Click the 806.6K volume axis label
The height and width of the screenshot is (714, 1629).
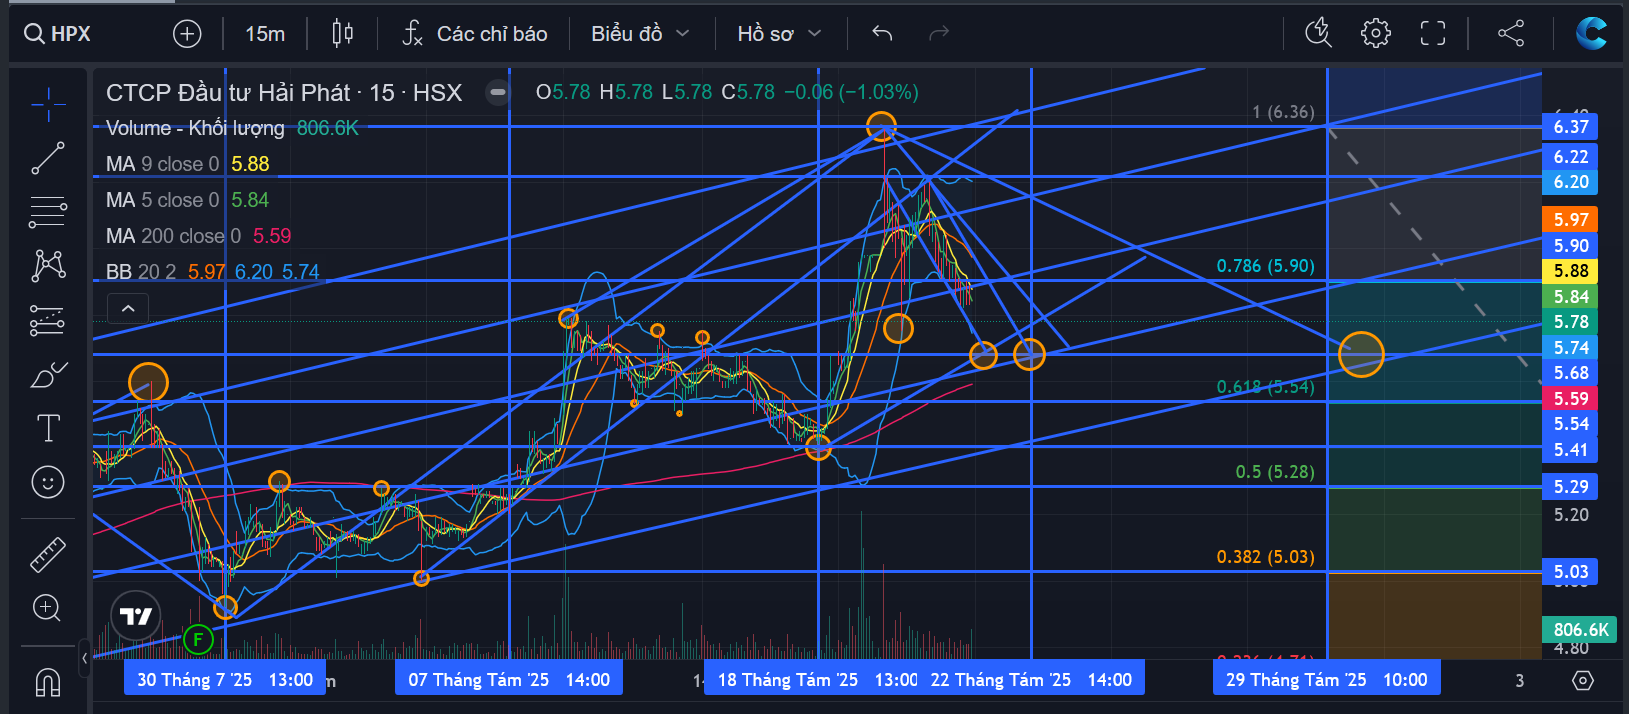tap(1581, 630)
